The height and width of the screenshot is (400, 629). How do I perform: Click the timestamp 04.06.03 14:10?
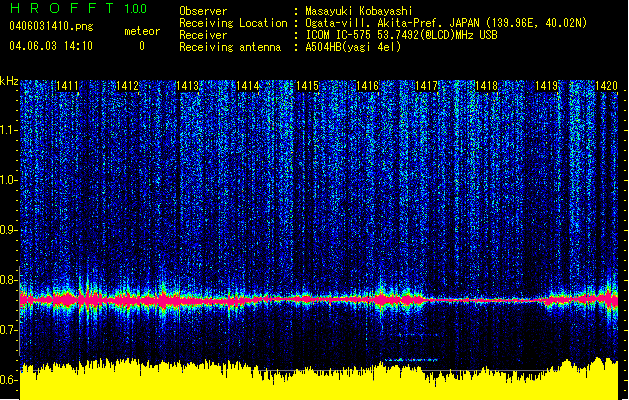click(51, 46)
